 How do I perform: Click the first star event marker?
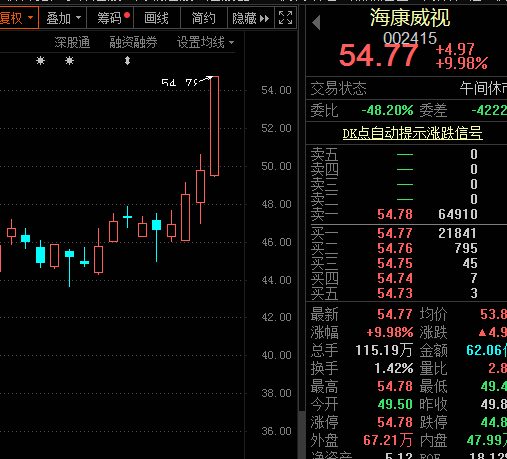click(x=40, y=61)
